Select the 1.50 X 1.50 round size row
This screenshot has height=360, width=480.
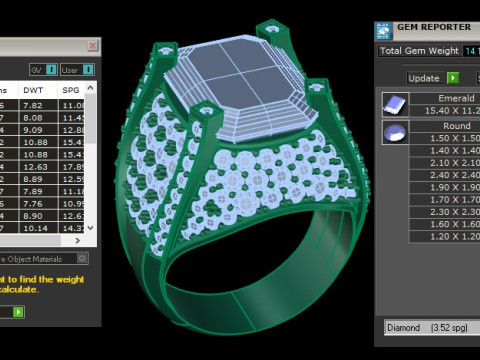(x=445, y=138)
